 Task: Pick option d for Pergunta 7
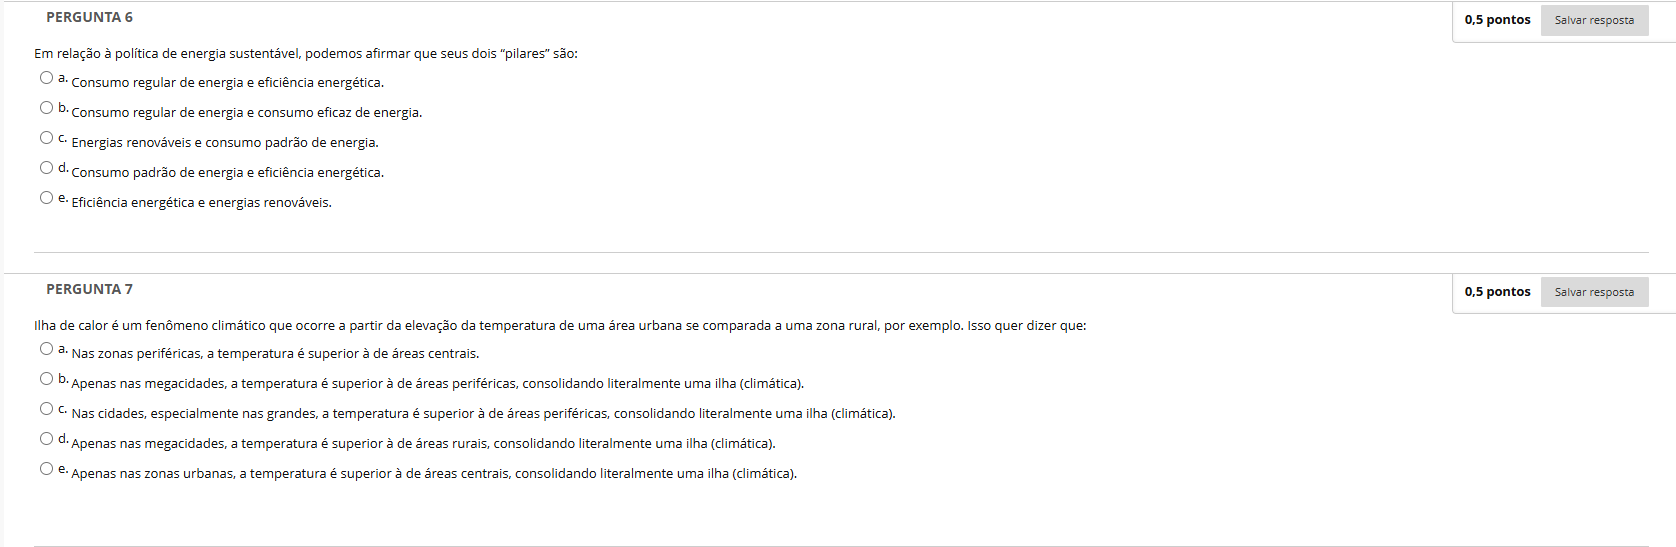pos(47,439)
